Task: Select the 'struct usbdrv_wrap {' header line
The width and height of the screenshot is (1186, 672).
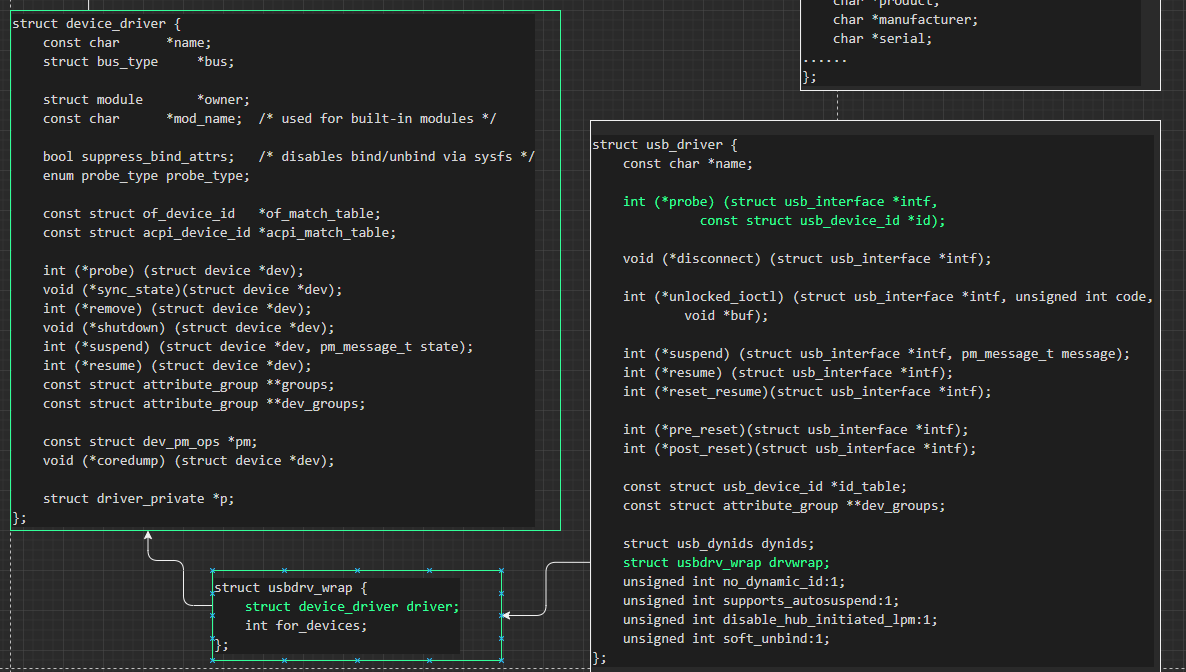Action: 290,587
